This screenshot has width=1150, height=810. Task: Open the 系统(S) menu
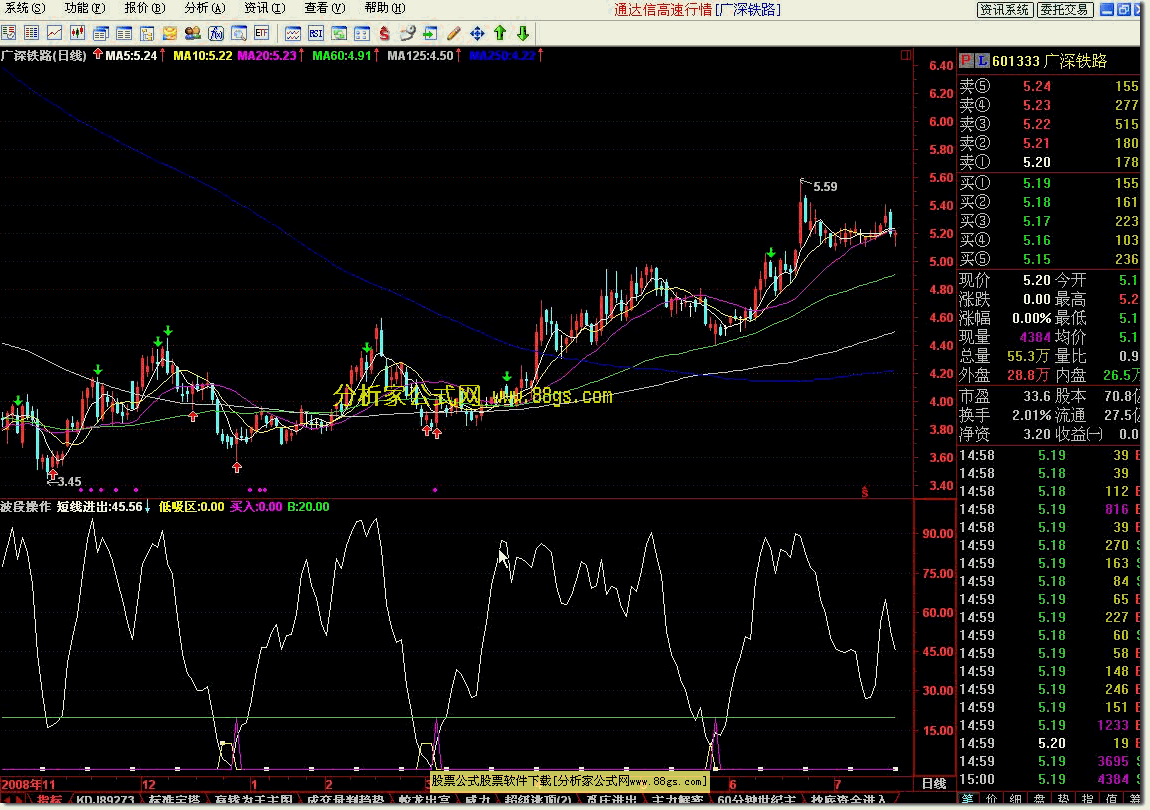24,8
